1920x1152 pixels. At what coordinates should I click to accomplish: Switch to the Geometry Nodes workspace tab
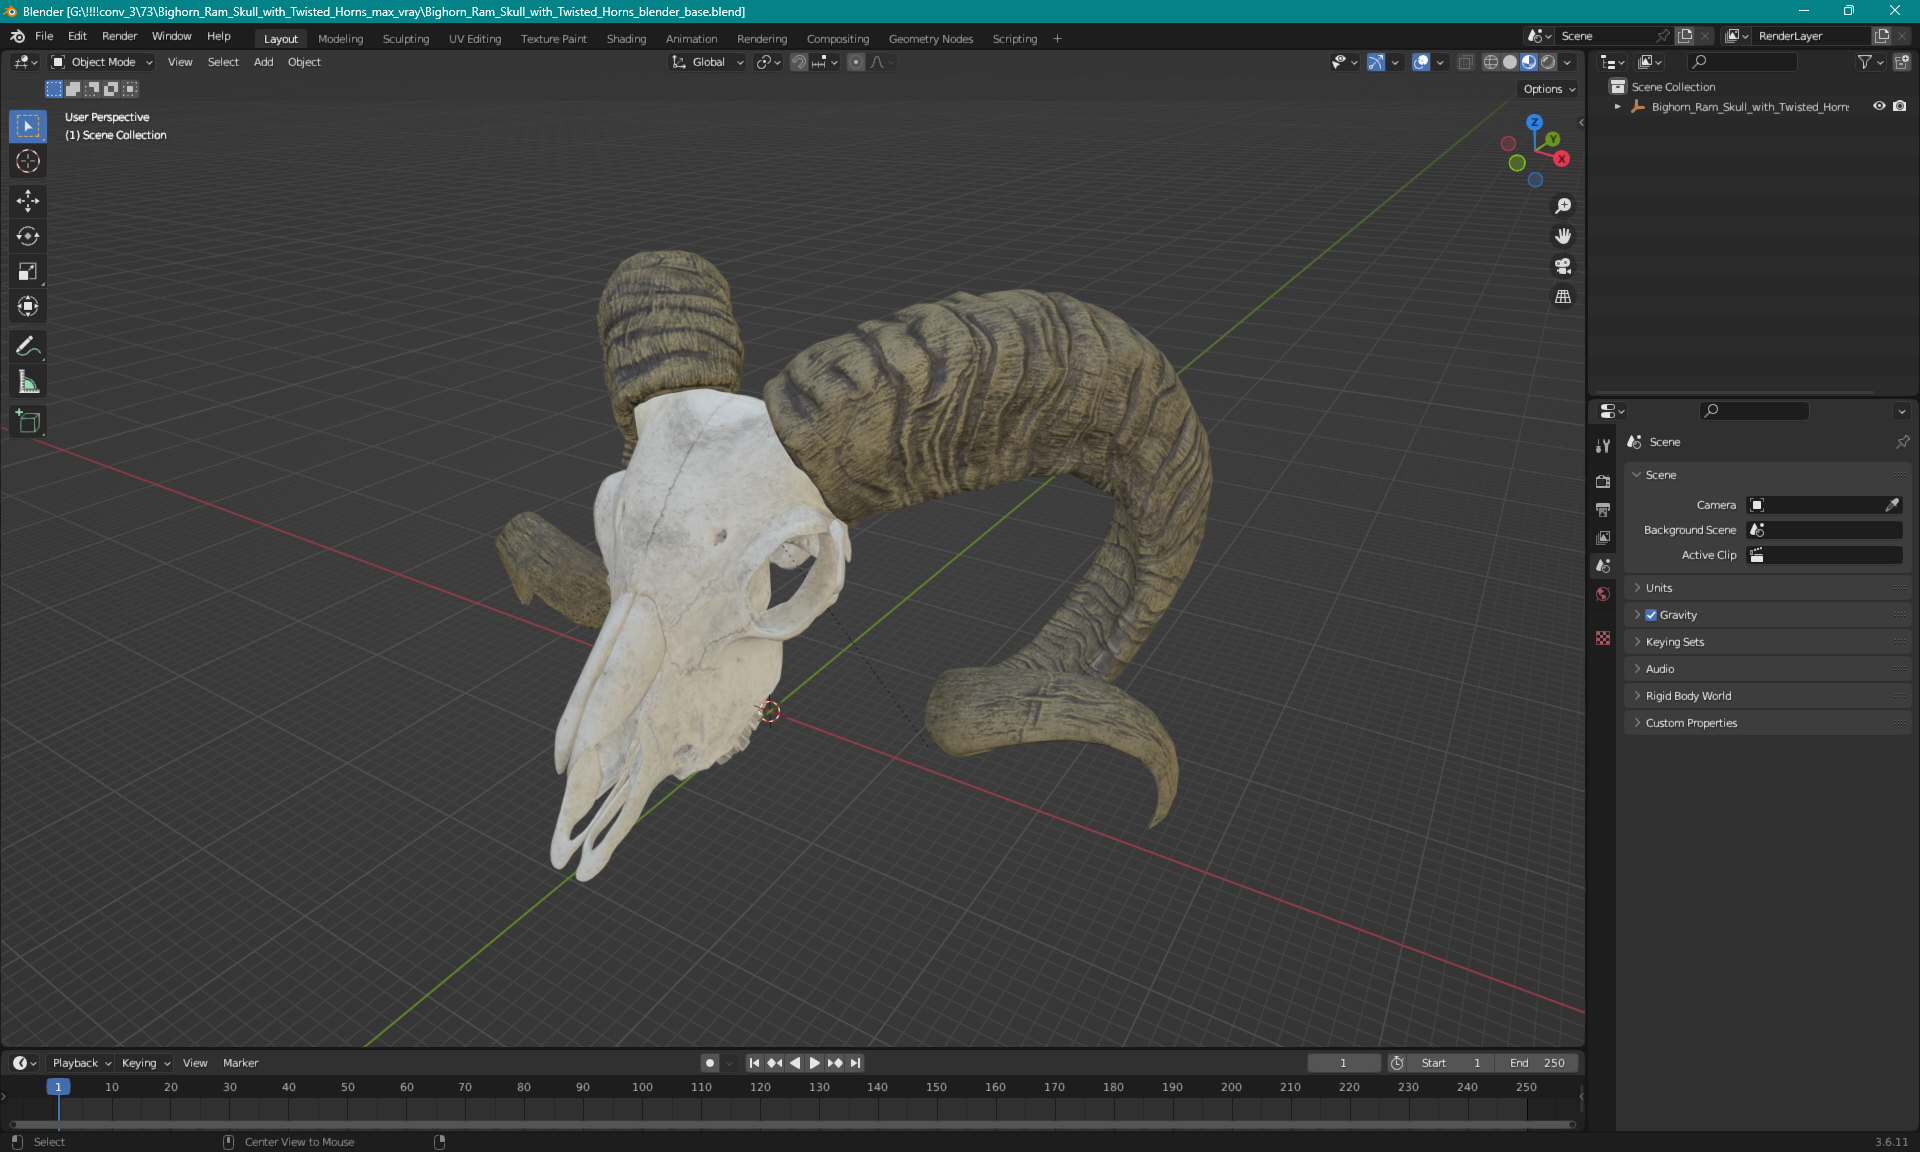tap(930, 39)
